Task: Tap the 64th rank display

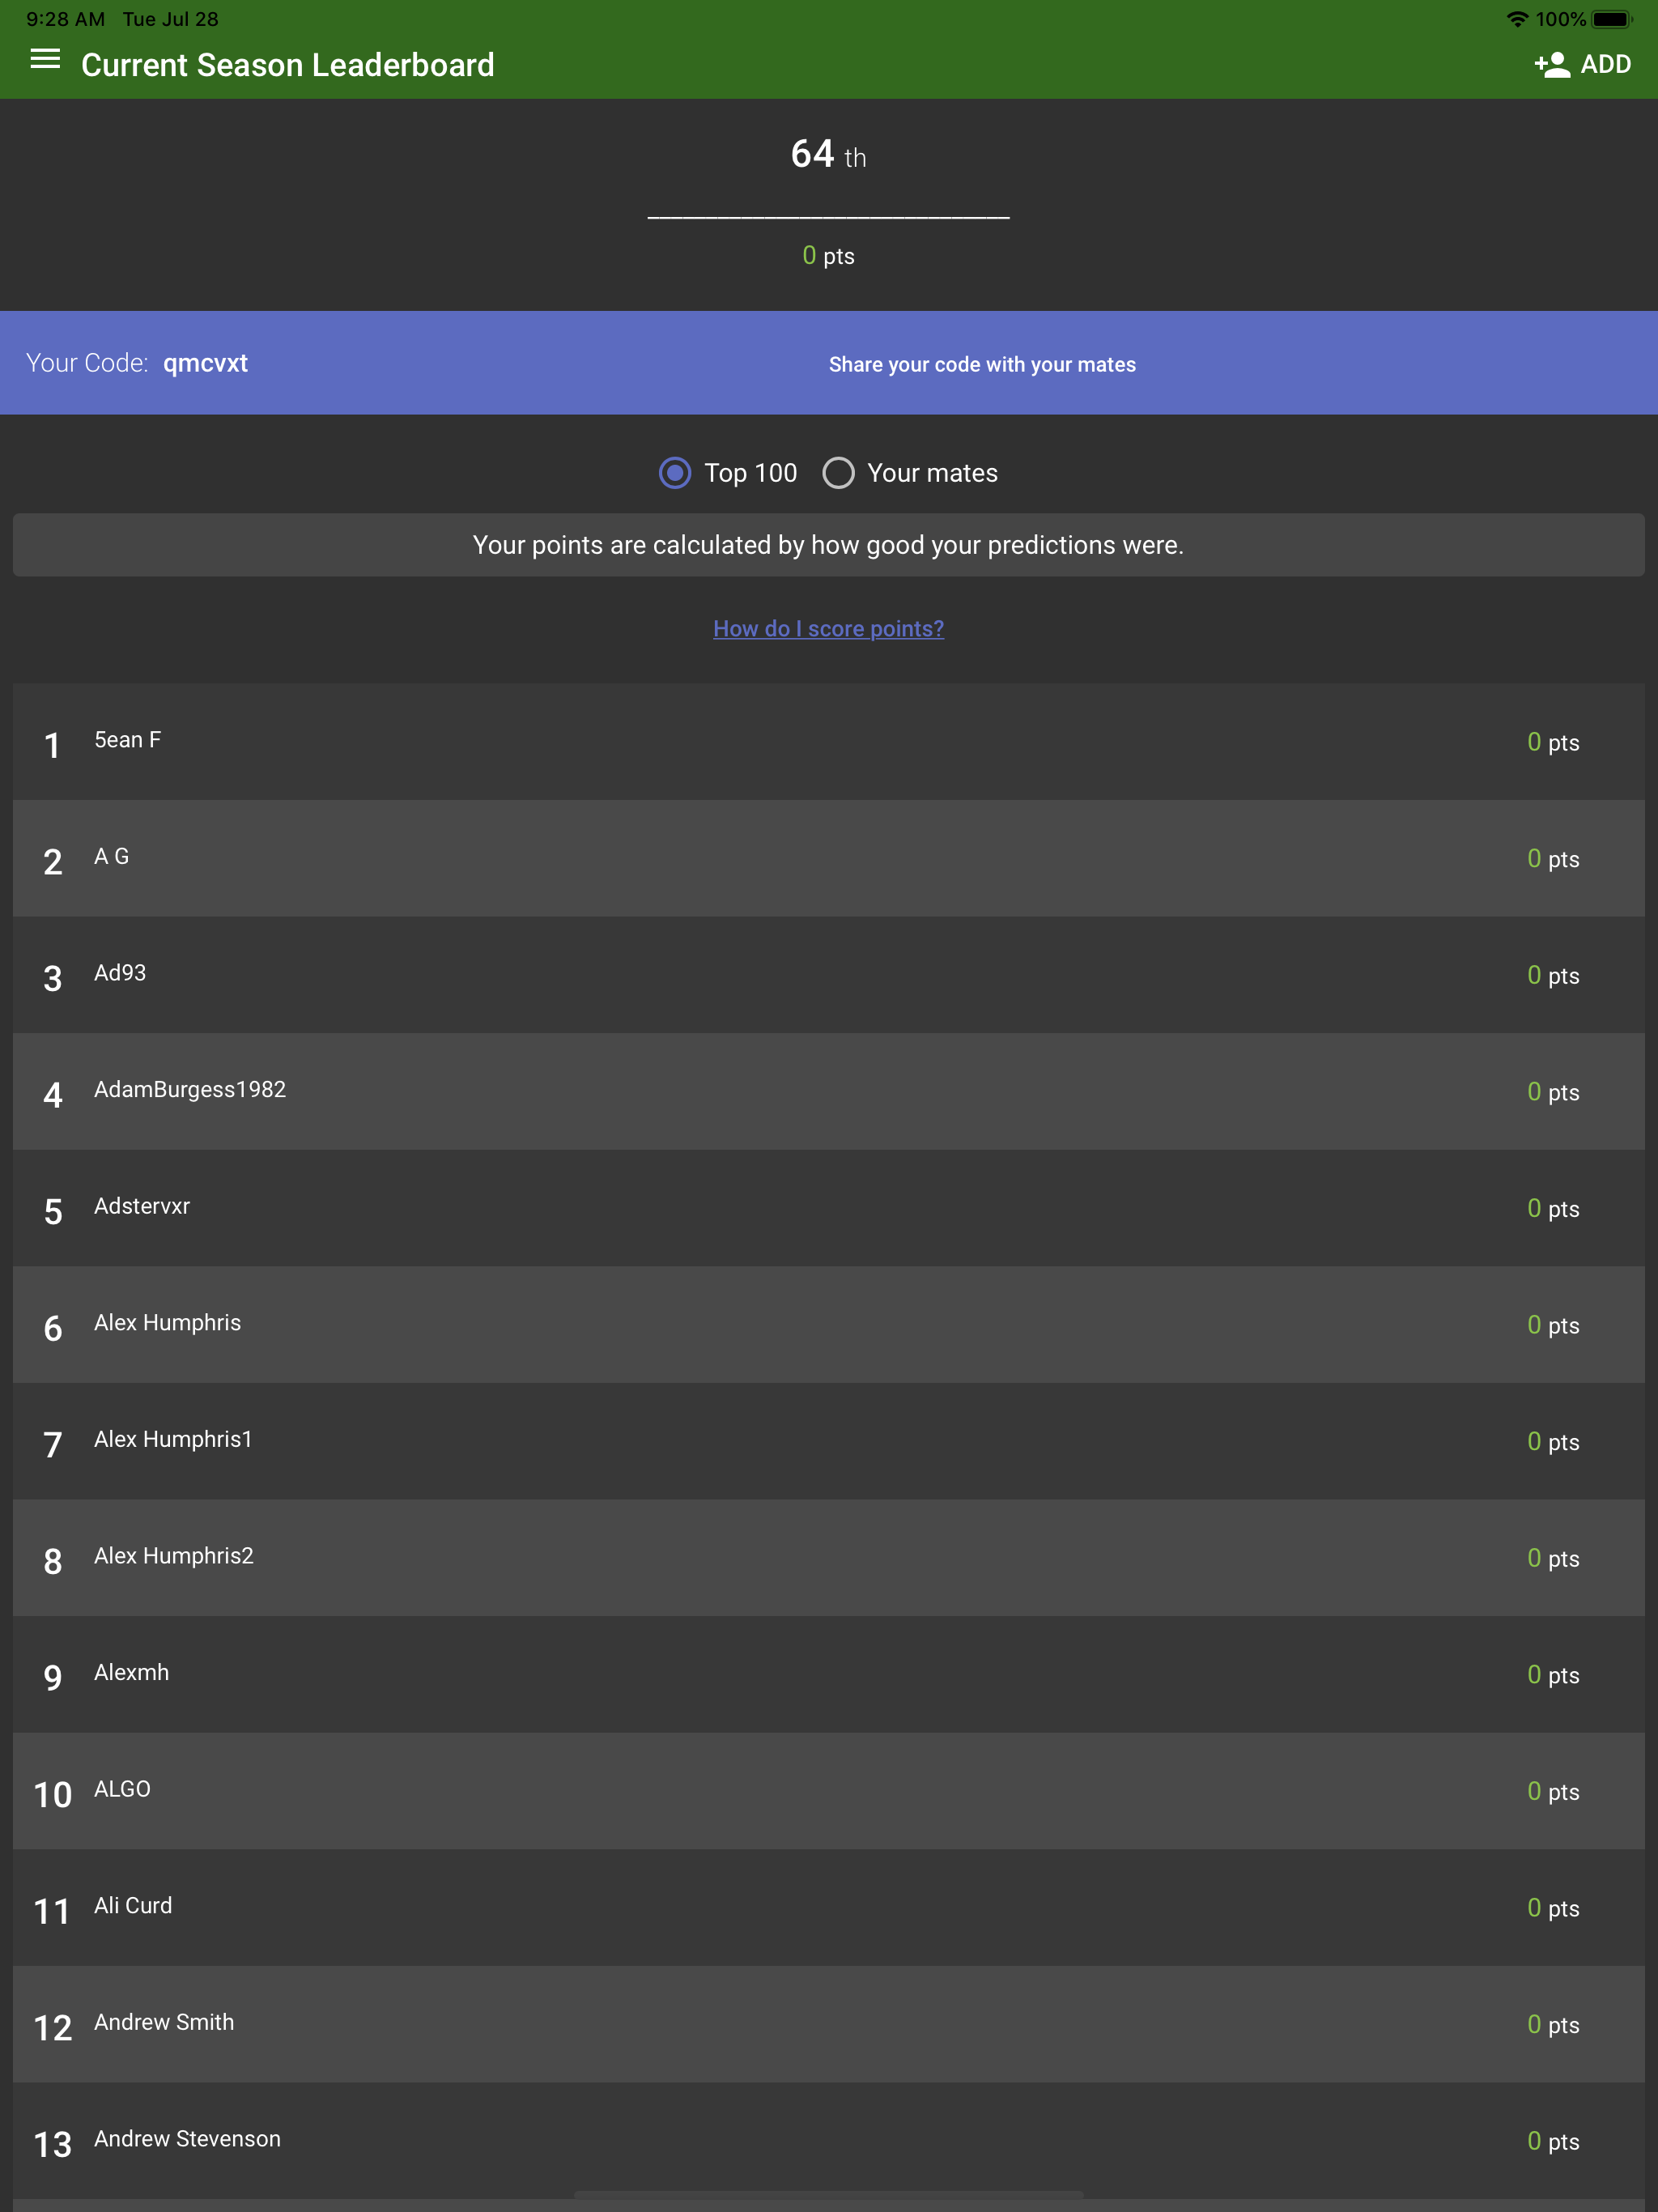Action: [x=828, y=155]
